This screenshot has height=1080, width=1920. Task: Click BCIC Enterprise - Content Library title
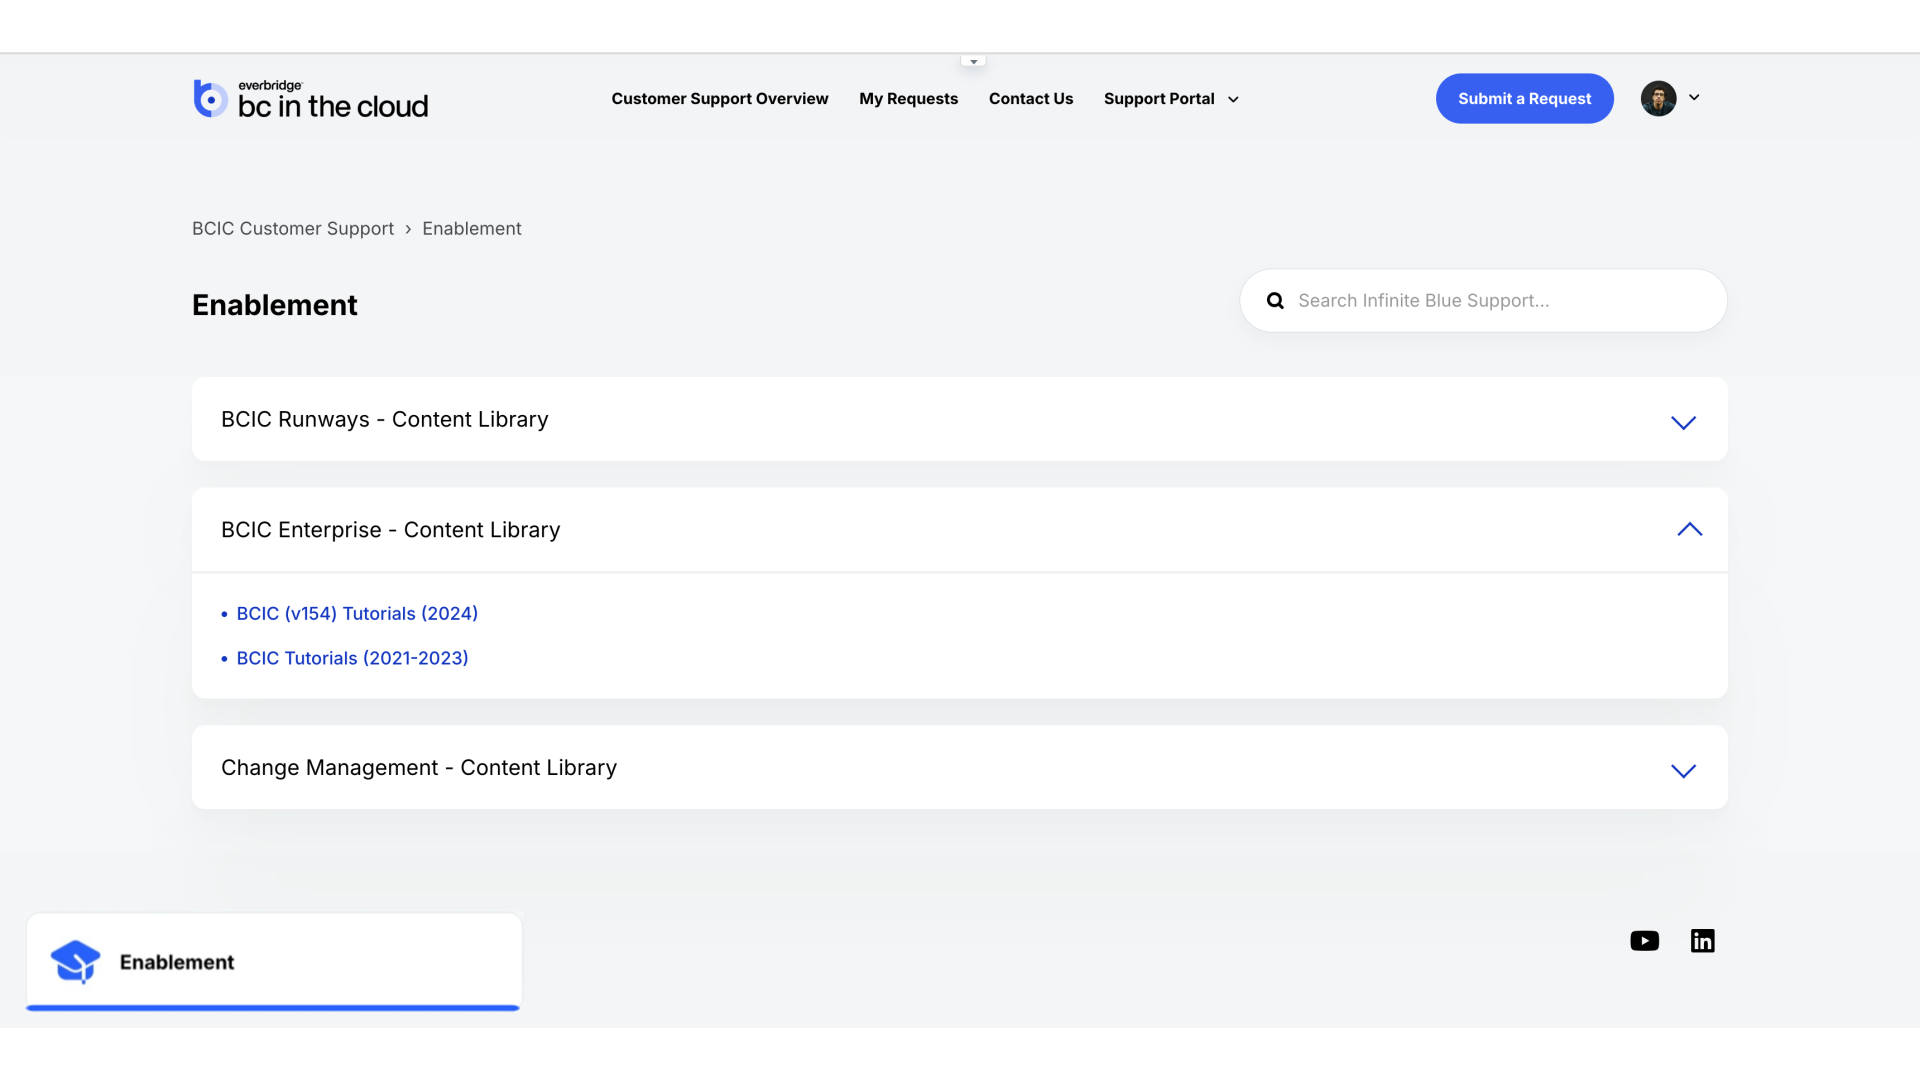coord(390,530)
